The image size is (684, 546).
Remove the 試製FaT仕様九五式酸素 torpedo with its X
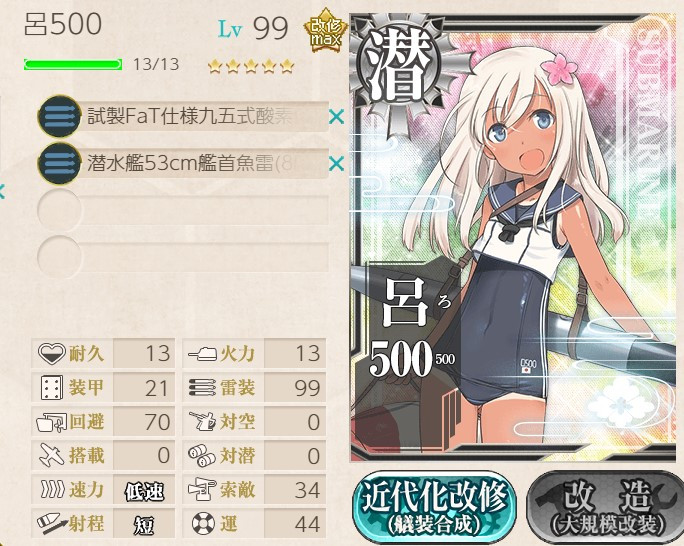point(337,117)
